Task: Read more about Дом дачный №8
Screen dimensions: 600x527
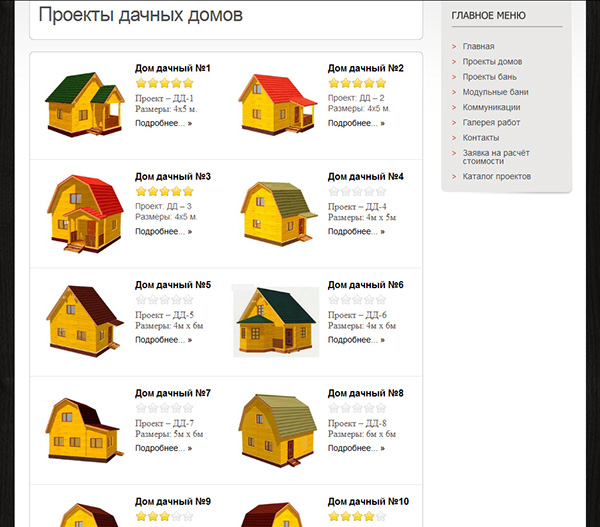Action: tap(356, 448)
